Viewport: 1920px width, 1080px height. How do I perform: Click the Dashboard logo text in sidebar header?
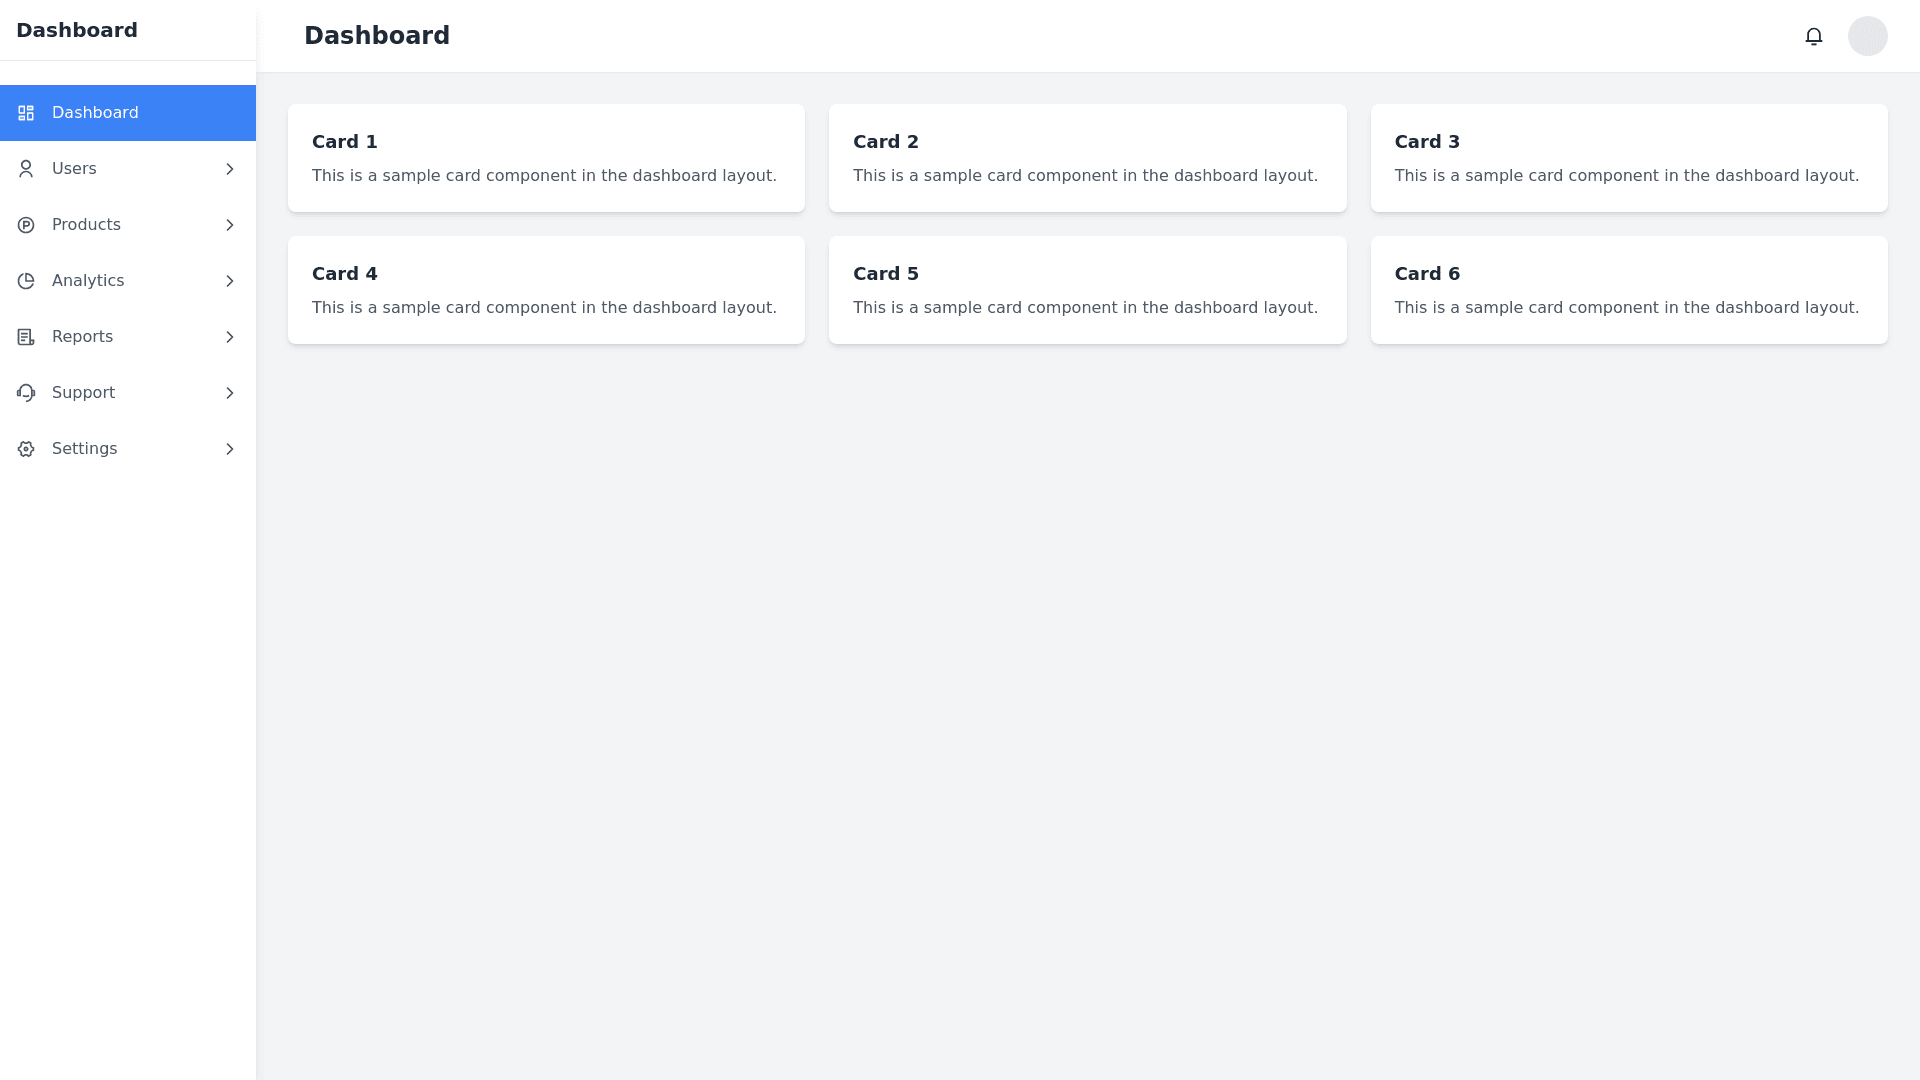pos(77,30)
